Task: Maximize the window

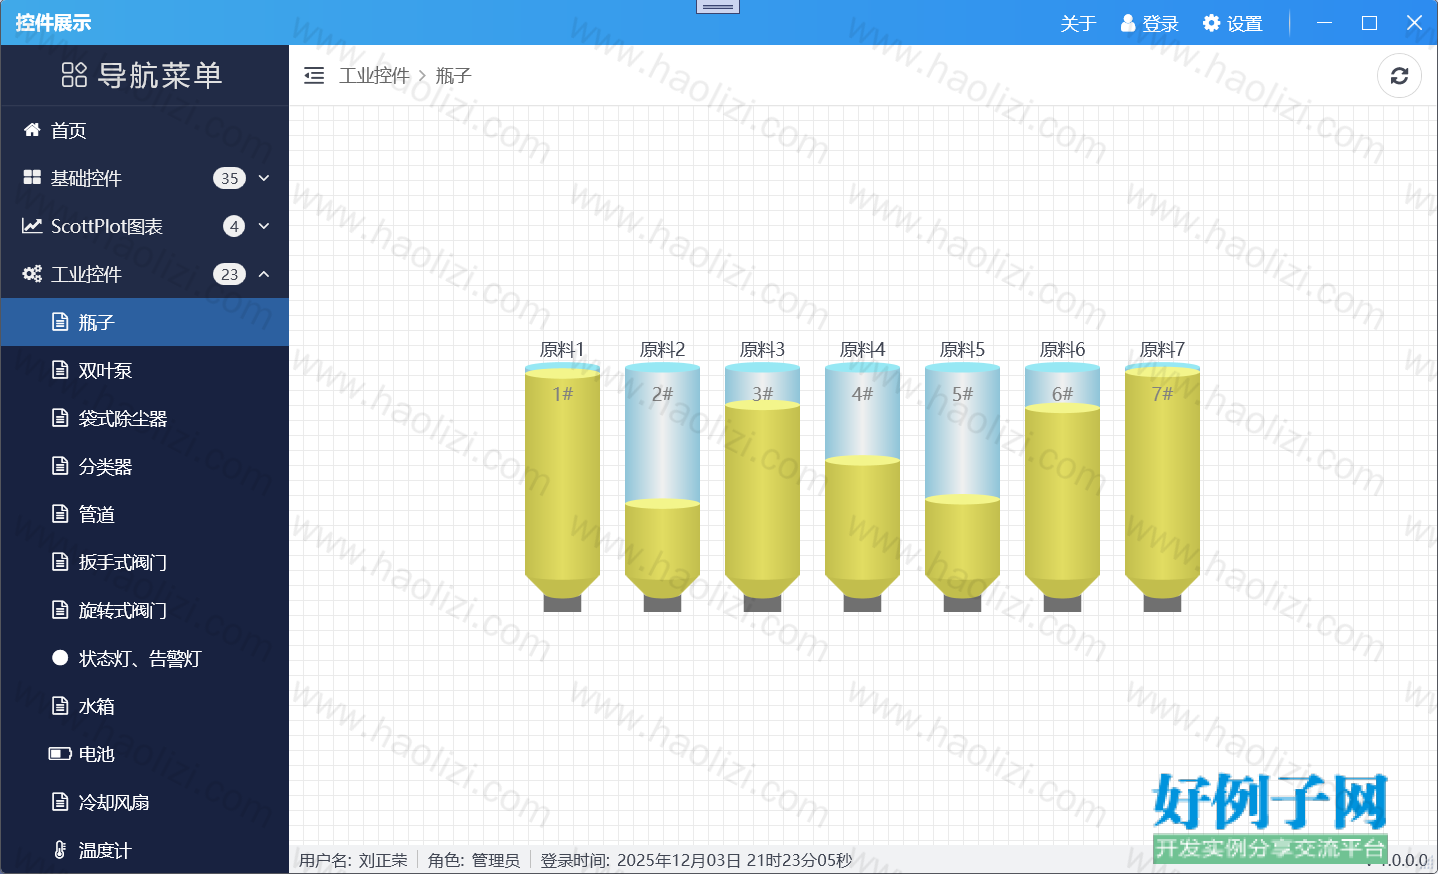Action: [1369, 23]
